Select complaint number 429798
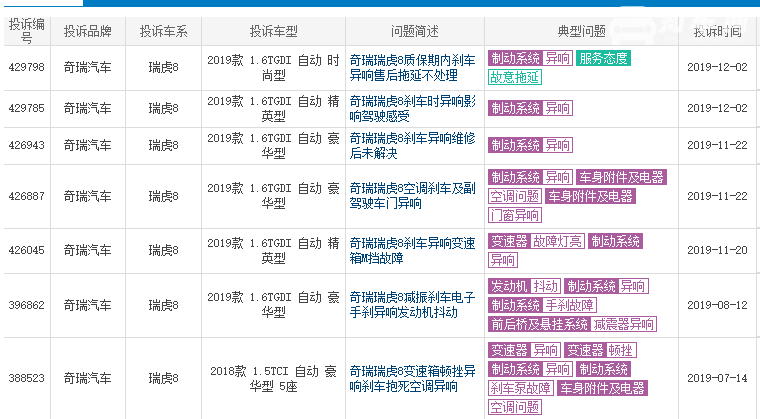Image resolution: width=760 pixels, height=419 pixels. tap(27, 67)
